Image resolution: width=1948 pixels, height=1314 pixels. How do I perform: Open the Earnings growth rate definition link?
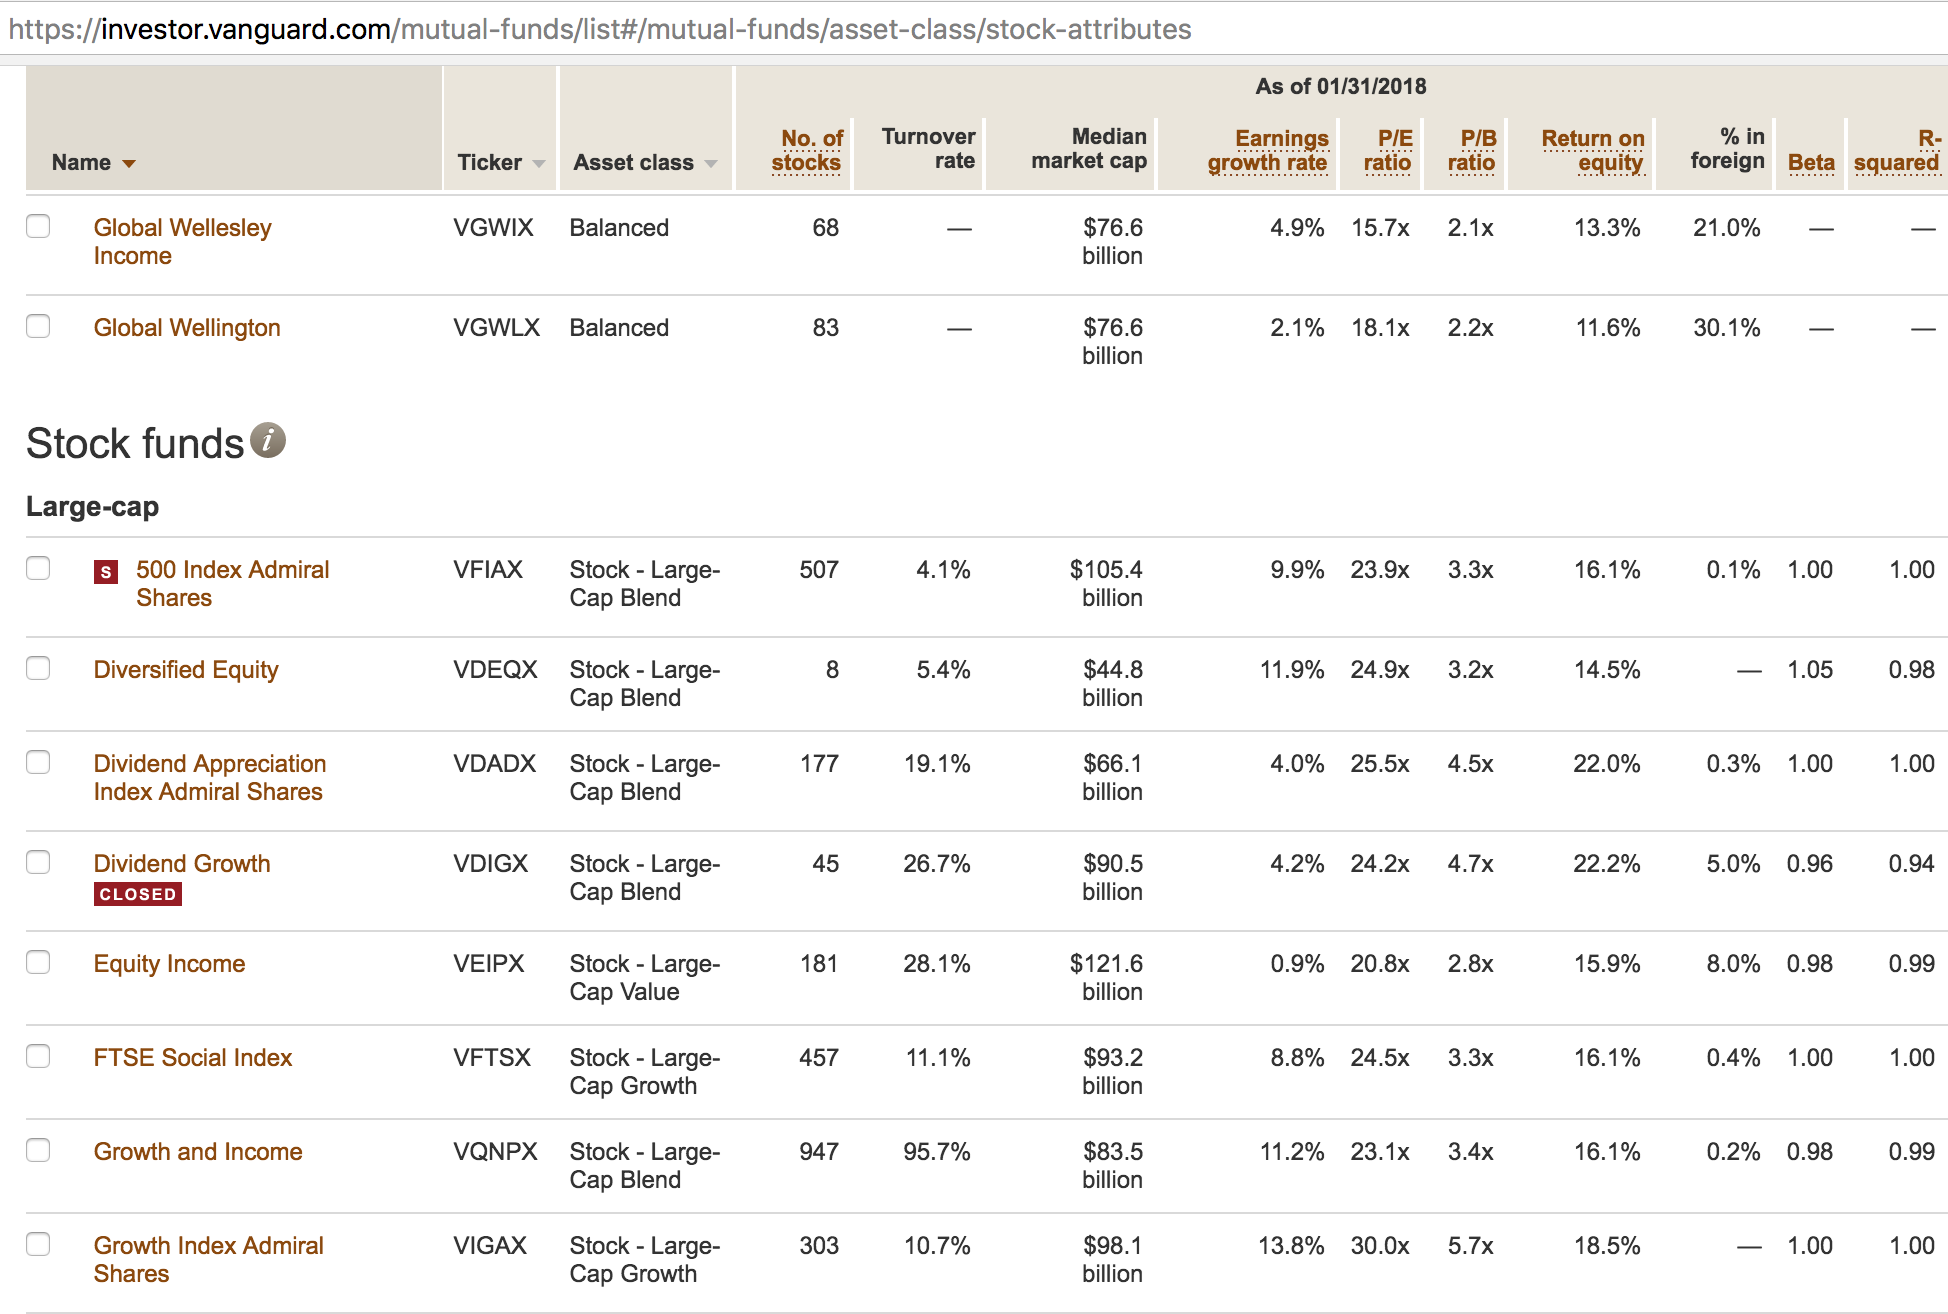point(1268,150)
